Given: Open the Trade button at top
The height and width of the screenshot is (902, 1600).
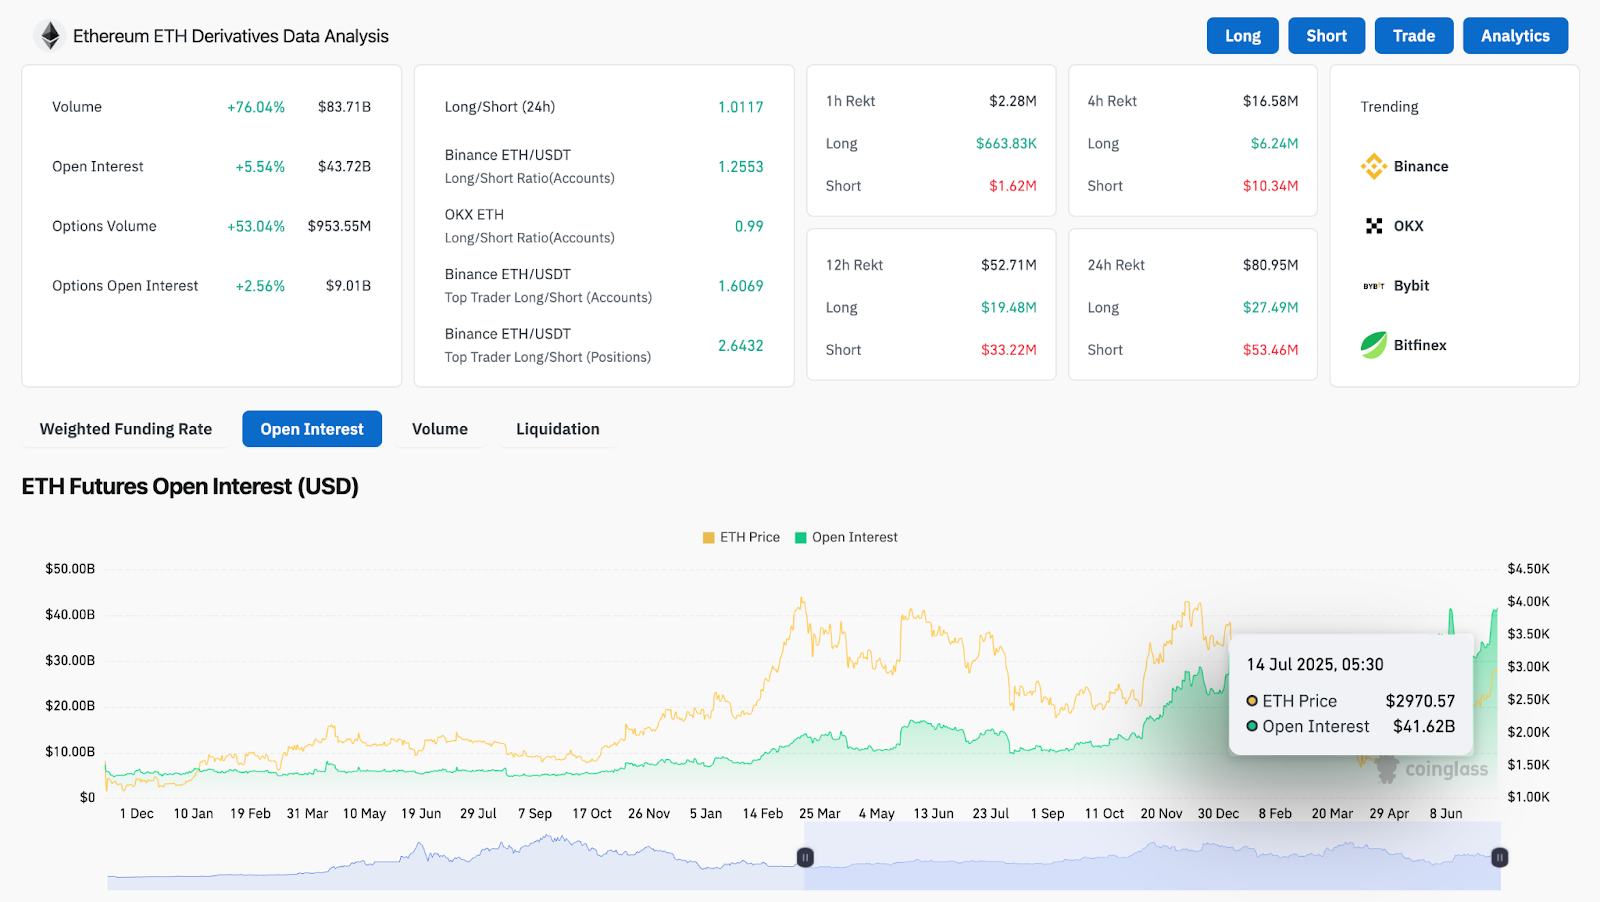Looking at the screenshot, I should [1414, 36].
